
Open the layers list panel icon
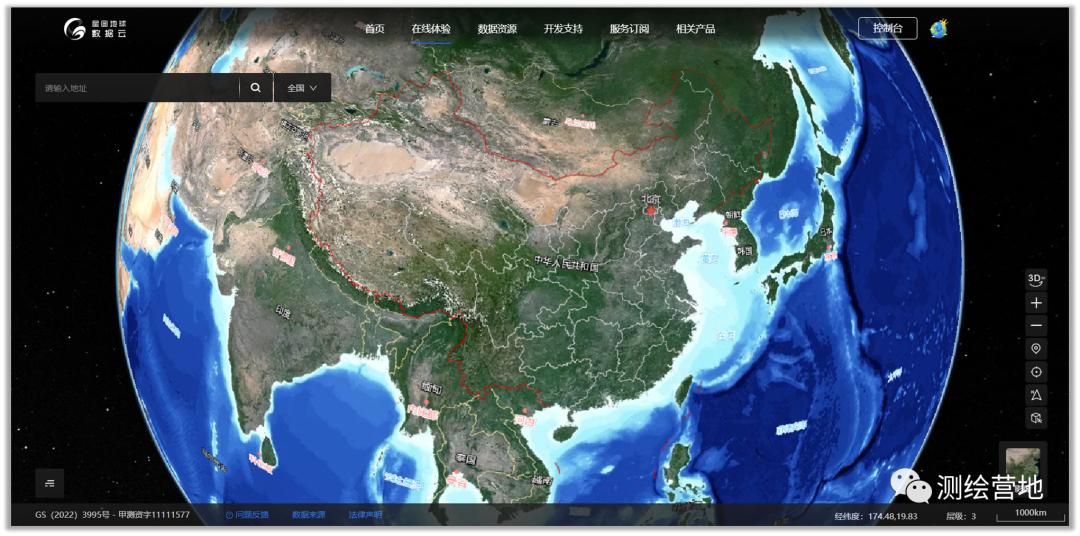pos(50,483)
